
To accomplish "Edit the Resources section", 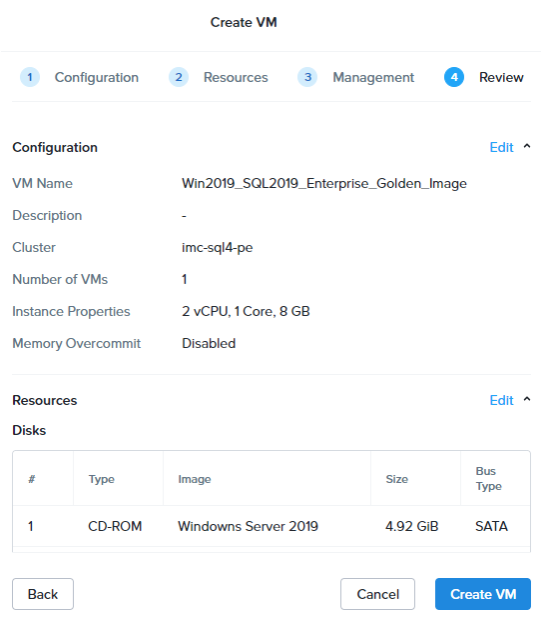I will [x=501, y=400].
